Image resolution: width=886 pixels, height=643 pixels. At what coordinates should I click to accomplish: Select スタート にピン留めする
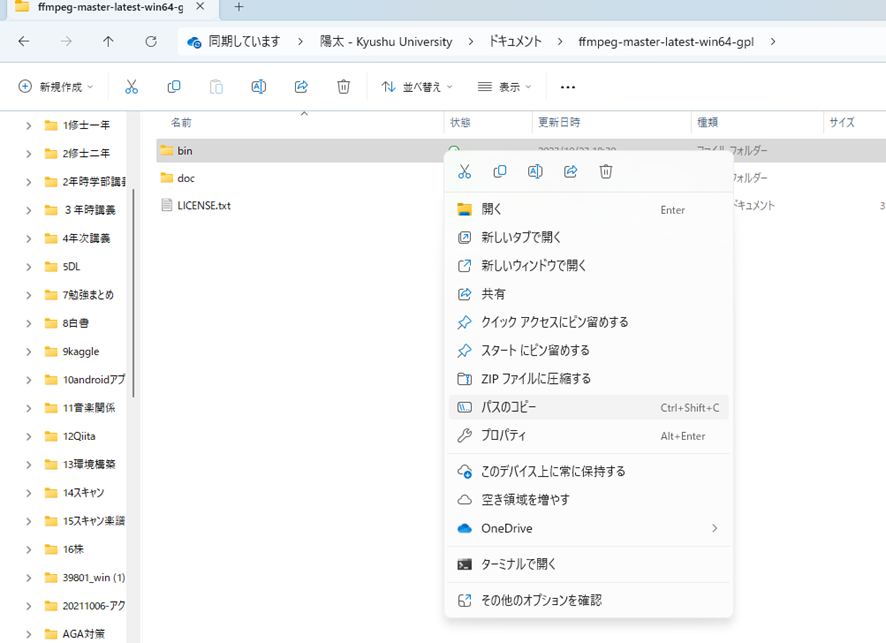[x=588, y=350]
